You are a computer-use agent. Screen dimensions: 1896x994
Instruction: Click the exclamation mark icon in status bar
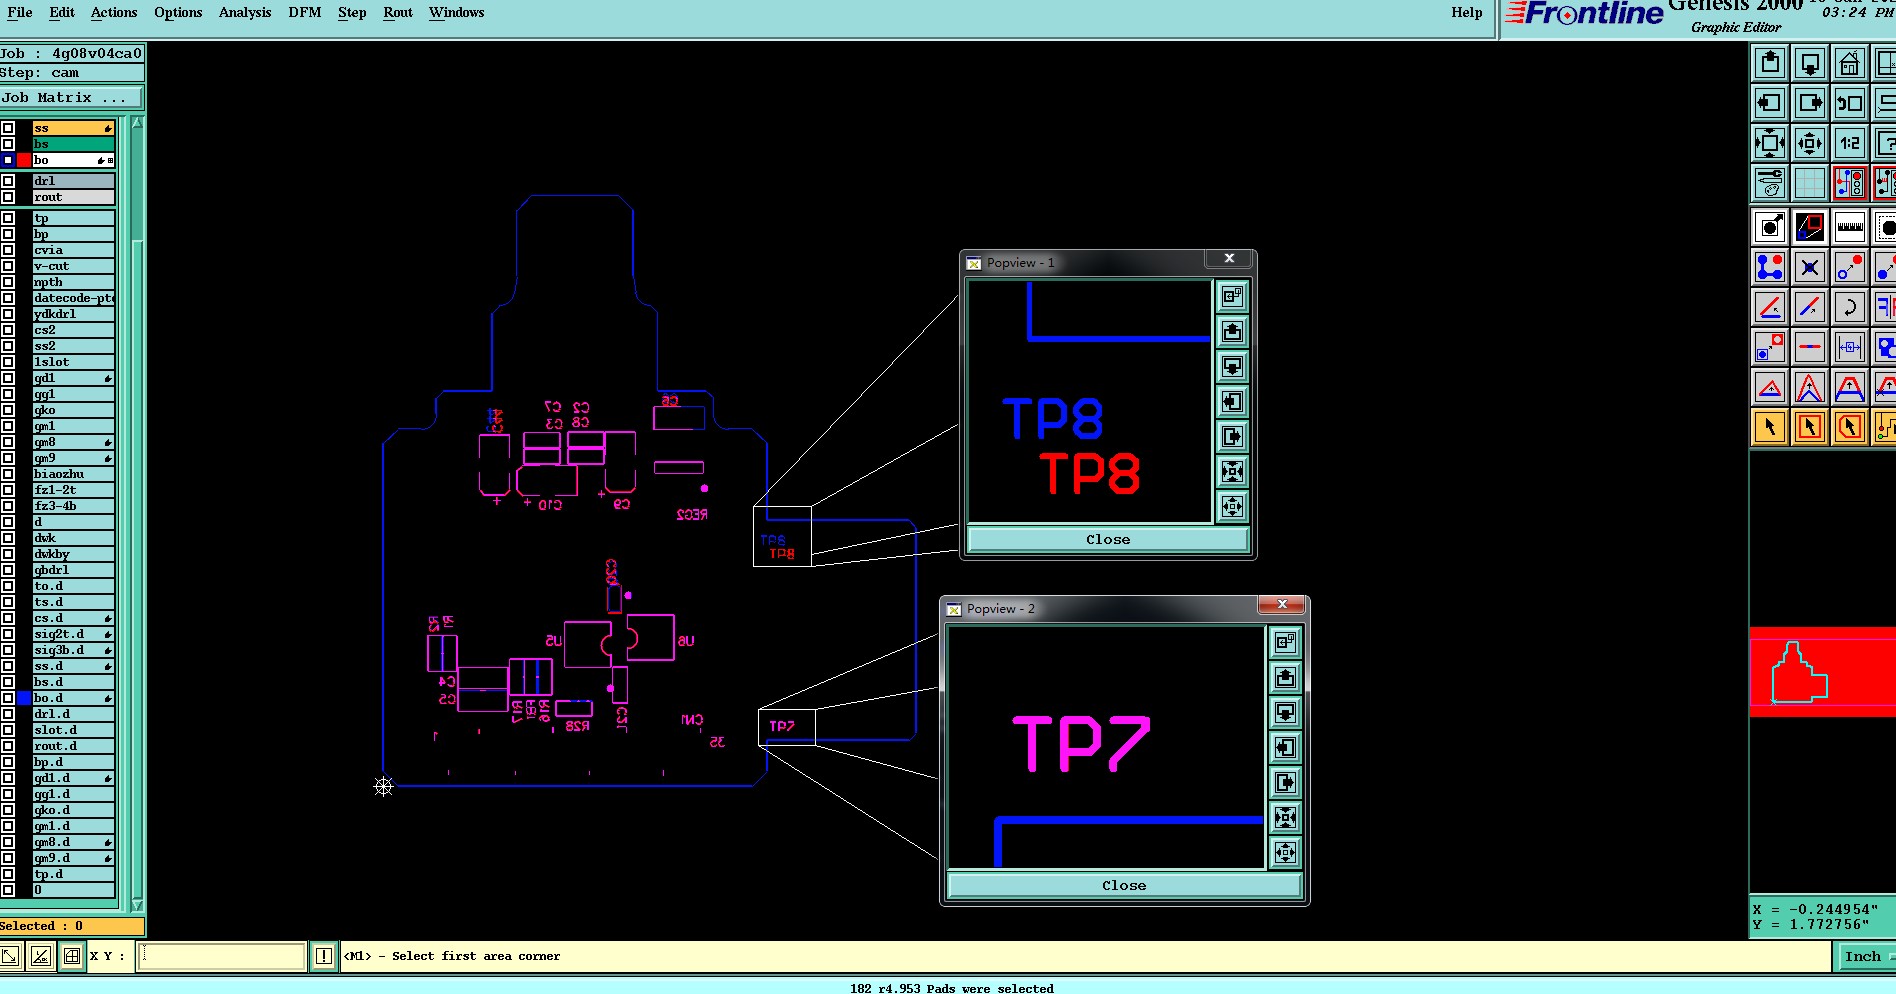(323, 956)
